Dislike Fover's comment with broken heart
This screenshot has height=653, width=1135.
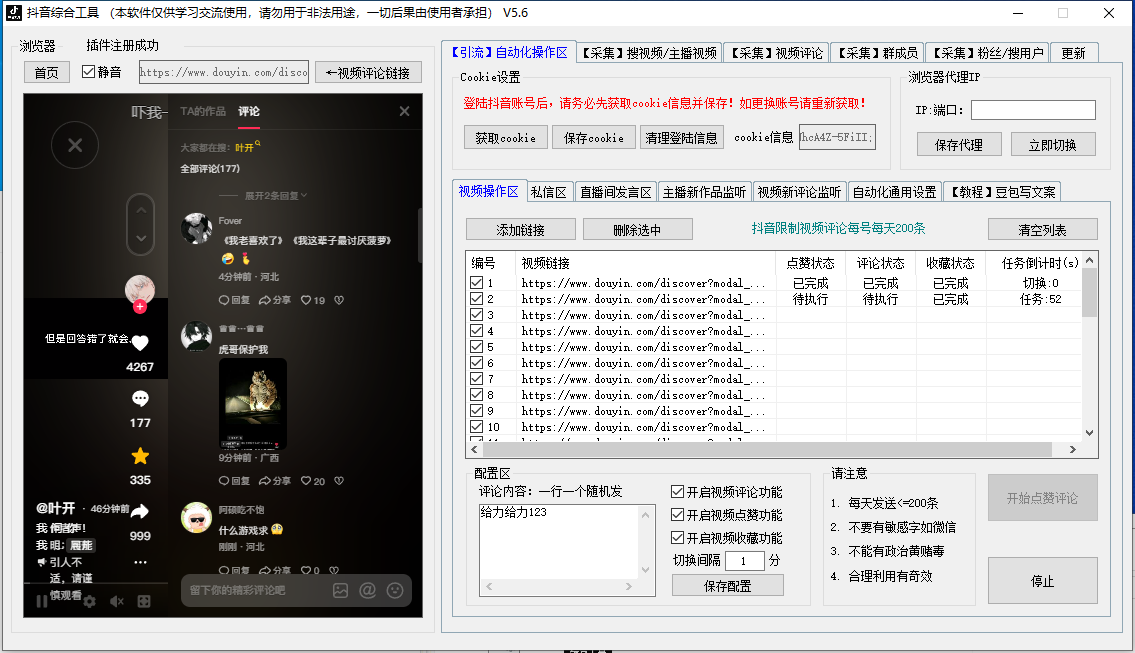[339, 300]
